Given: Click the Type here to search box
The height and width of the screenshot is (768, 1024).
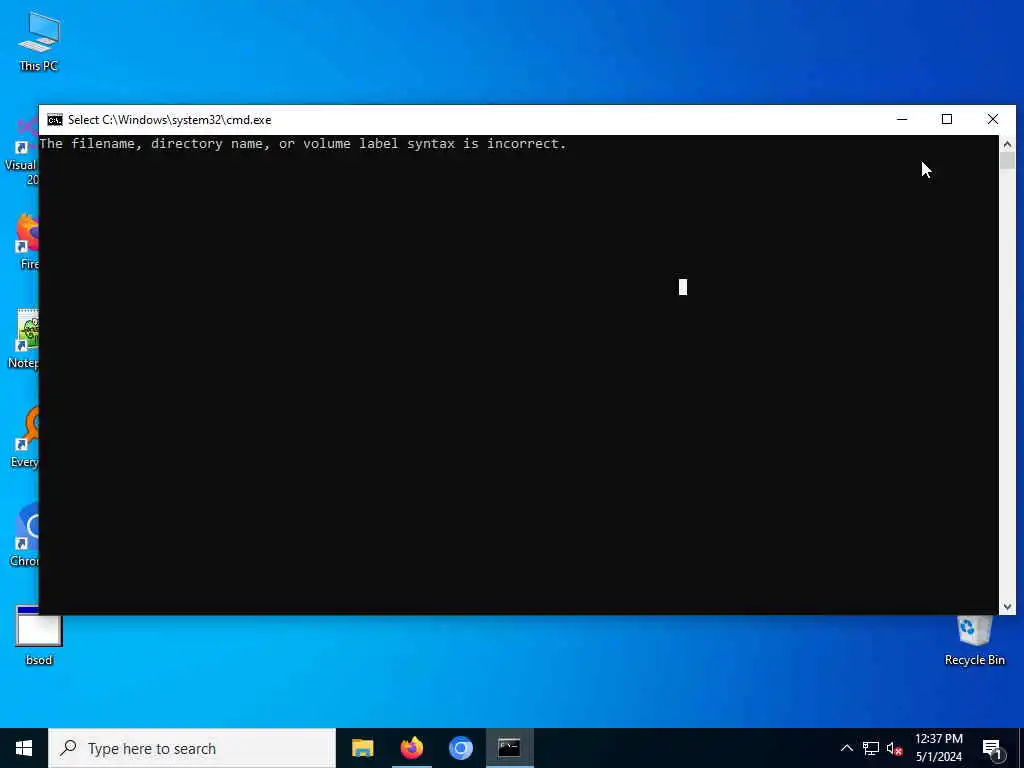Looking at the screenshot, I should [x=192, y=748].
